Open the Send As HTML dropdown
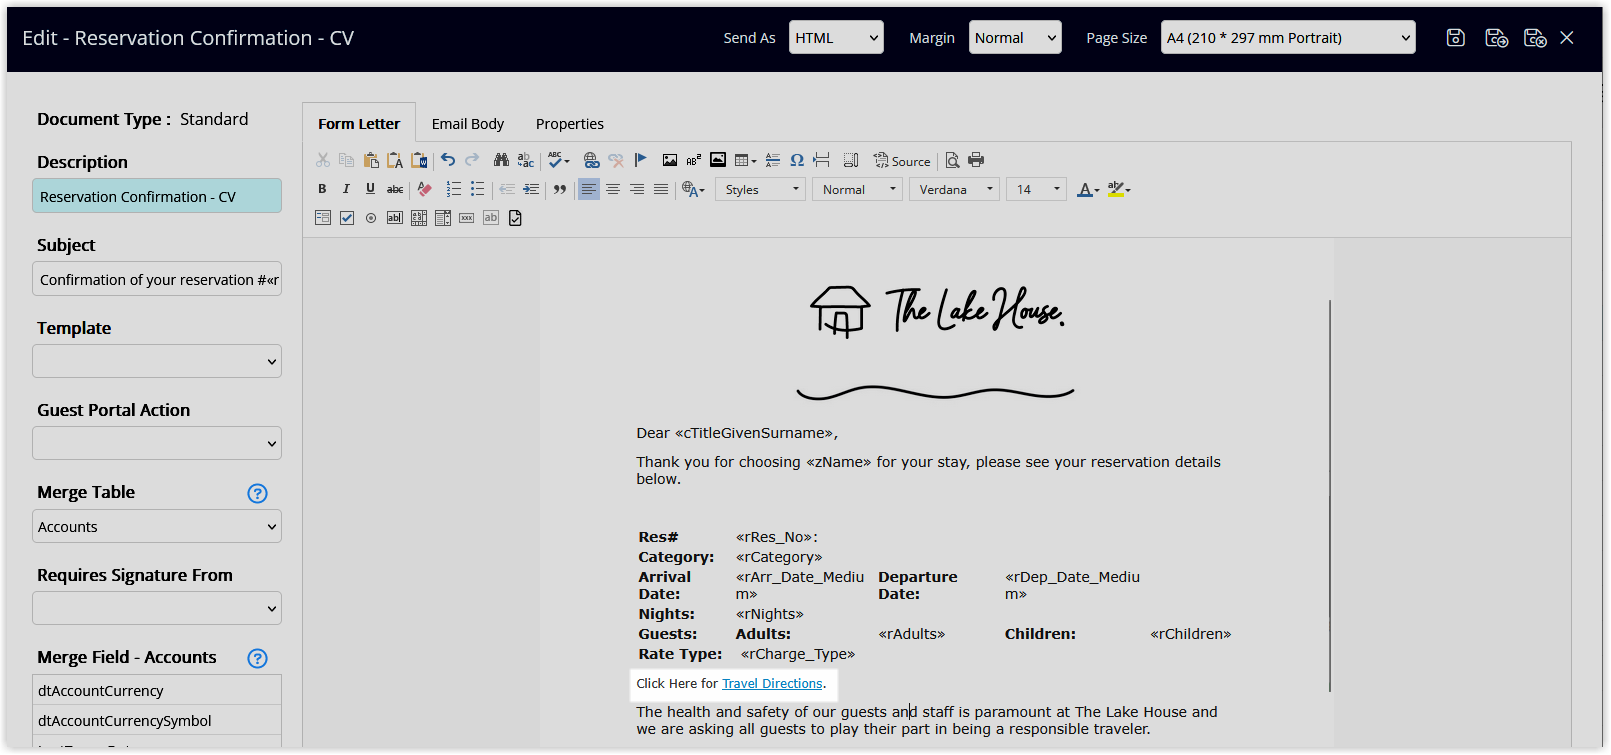Image resolution: width=1611 pixels, height=755 pixels. click(x=836, y=38)
